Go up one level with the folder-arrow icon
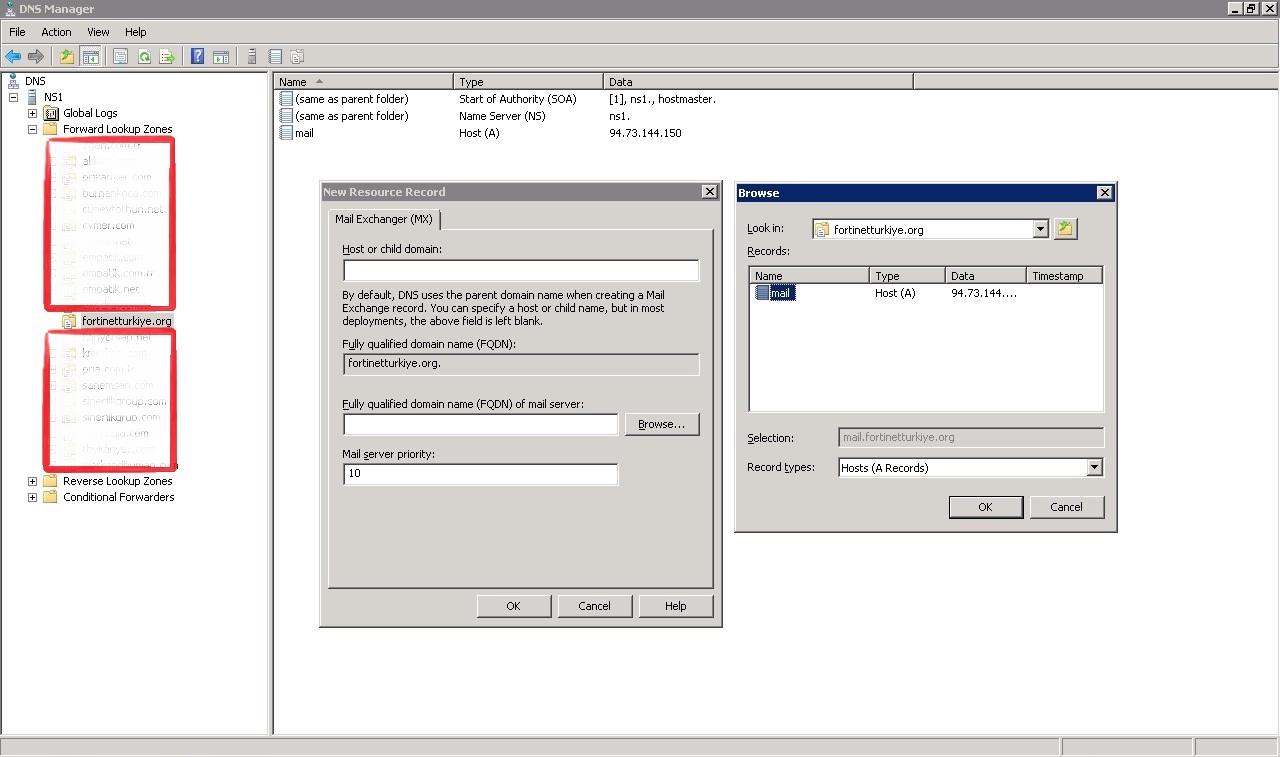 click(67, 57)
